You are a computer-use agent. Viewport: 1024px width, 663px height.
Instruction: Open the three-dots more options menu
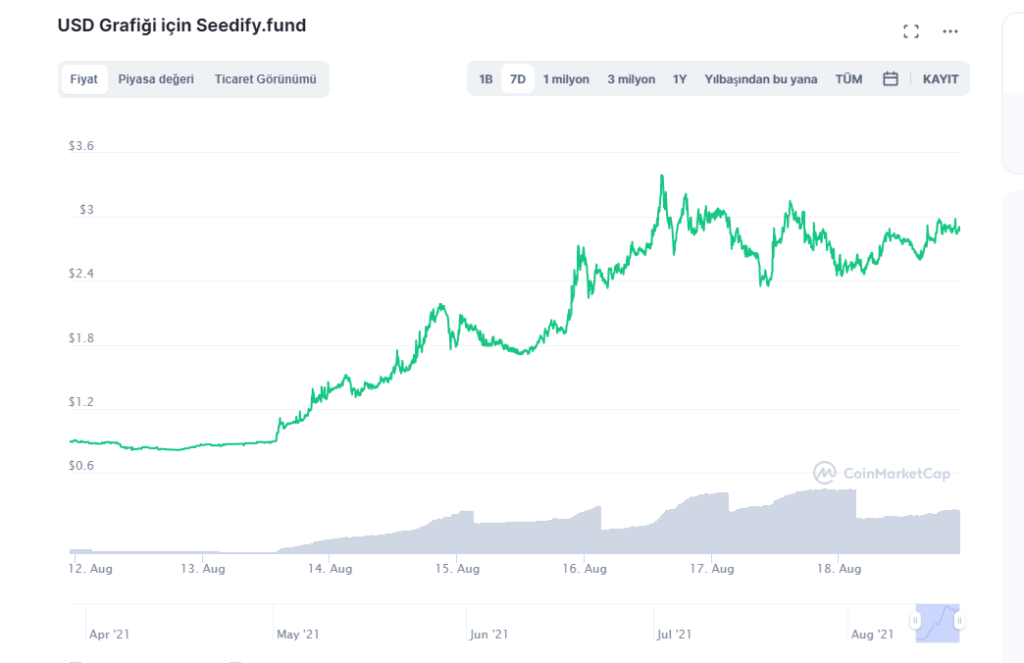coord(950,31)
